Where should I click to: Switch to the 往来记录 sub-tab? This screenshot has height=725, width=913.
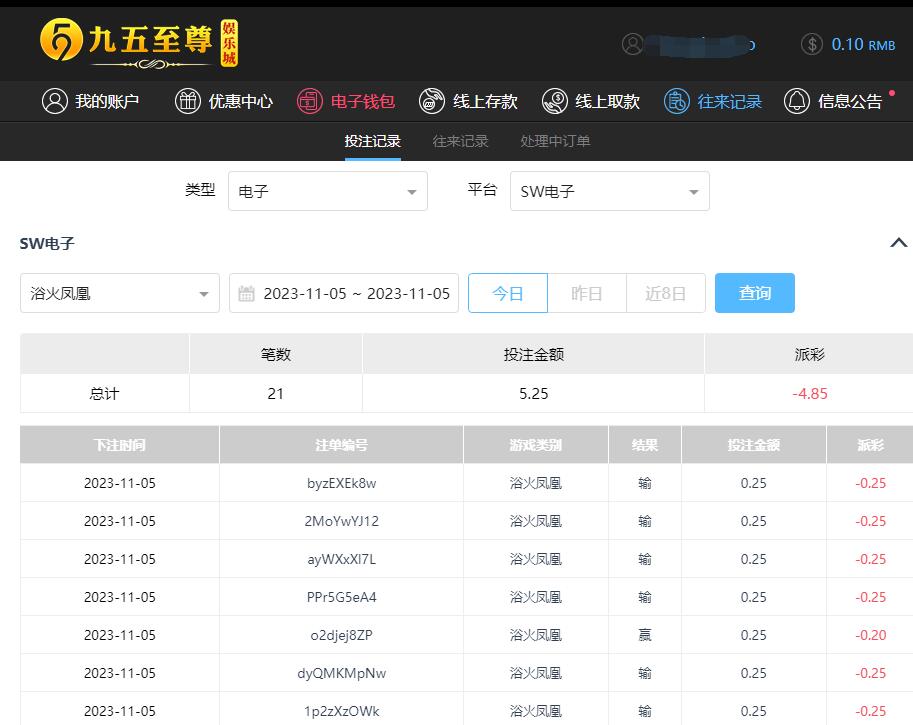[x=460, y=141]
